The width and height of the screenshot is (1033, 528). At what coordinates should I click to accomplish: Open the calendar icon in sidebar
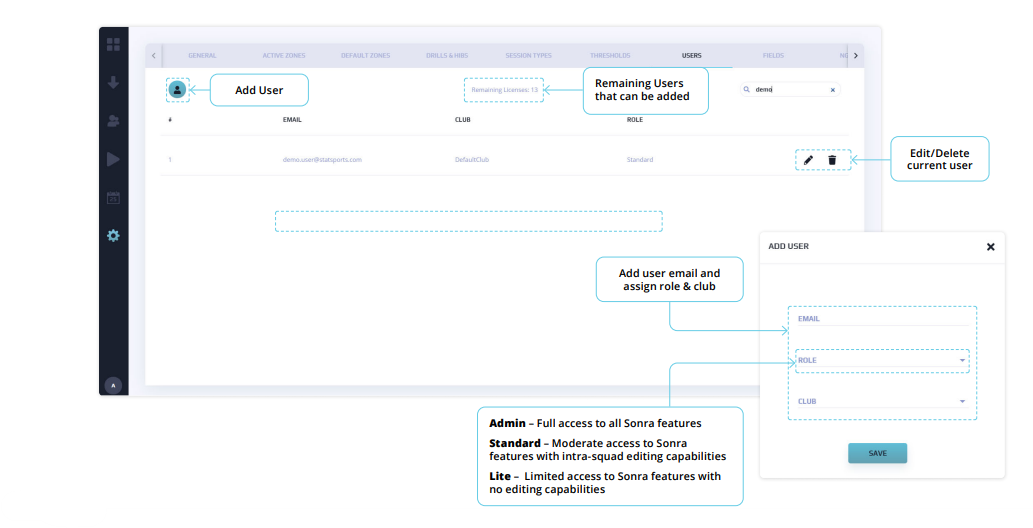click(113, 197)
